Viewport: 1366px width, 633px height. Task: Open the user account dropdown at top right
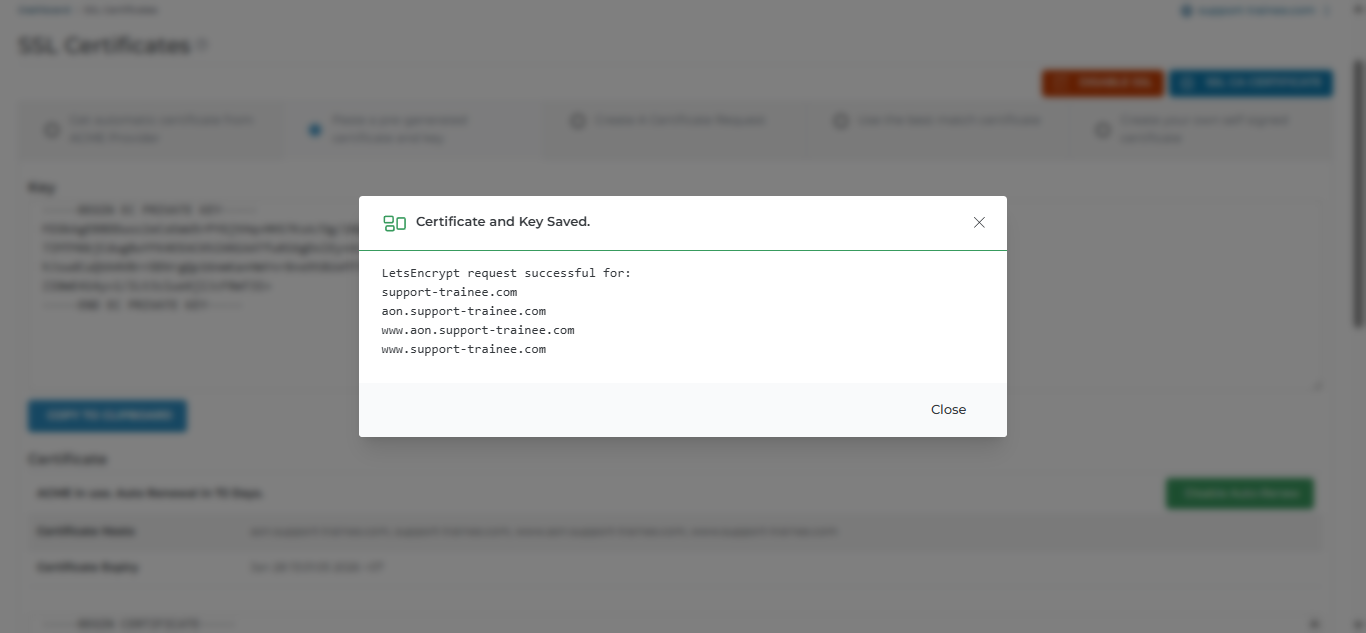coord(1255,11)
